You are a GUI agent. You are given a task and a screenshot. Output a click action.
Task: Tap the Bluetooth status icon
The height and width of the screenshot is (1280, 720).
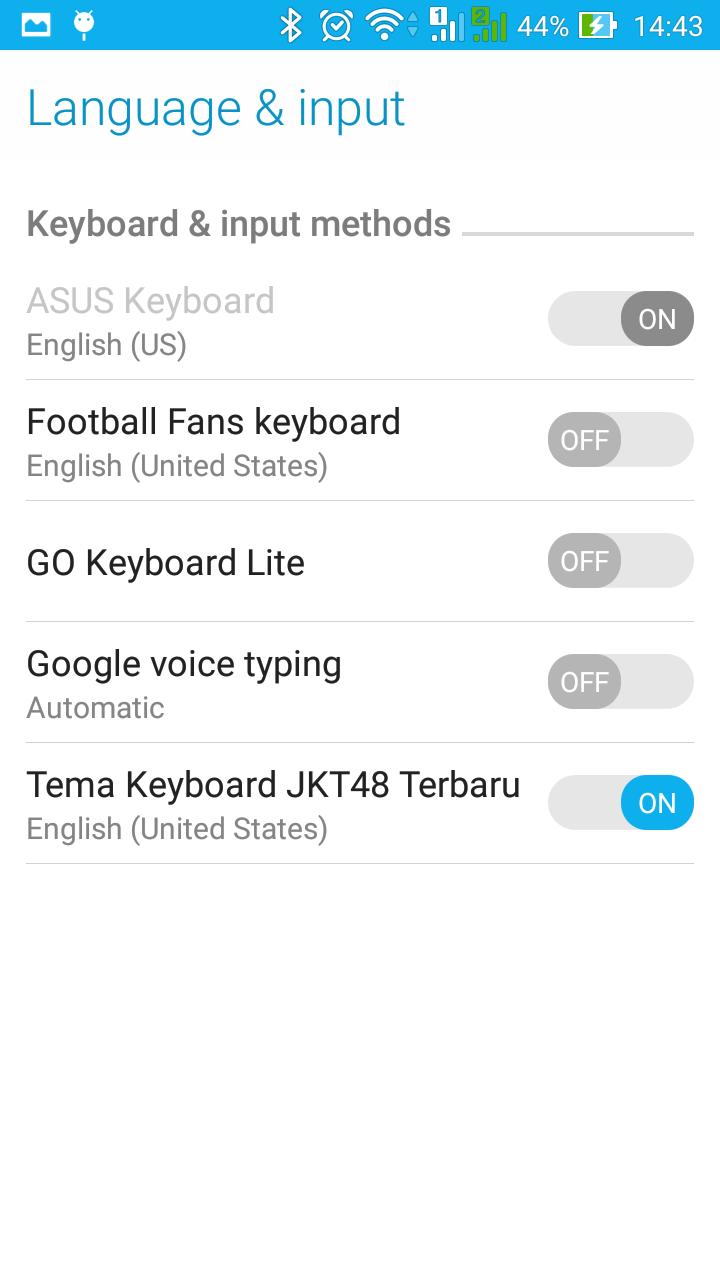[x=290, y=25]
